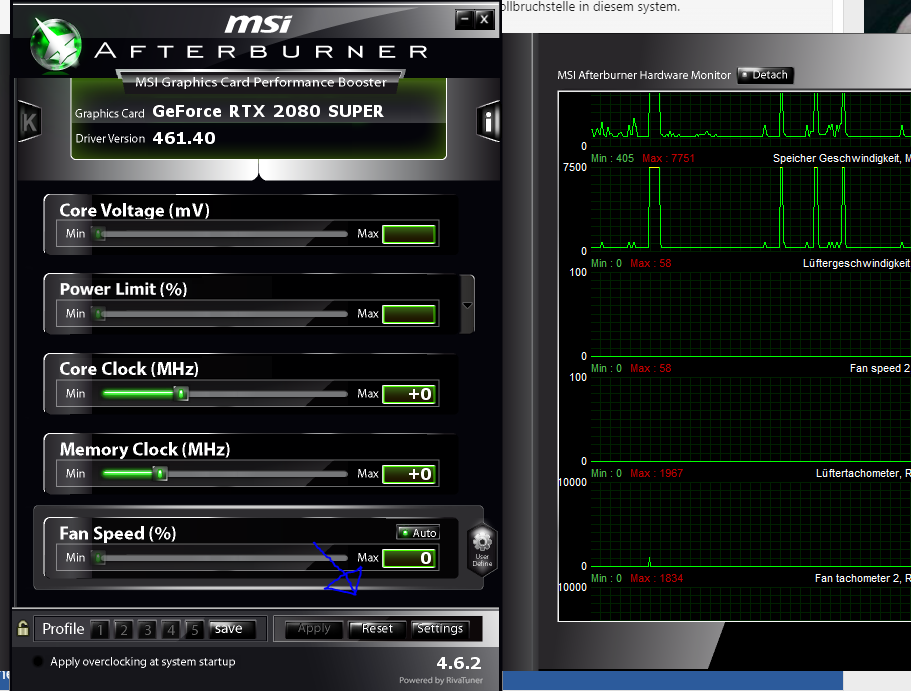Click the Fan tachometer 2 graph label
Viewport: 911px width, 691px height.
pyautogui.click(x=862, y=578)
